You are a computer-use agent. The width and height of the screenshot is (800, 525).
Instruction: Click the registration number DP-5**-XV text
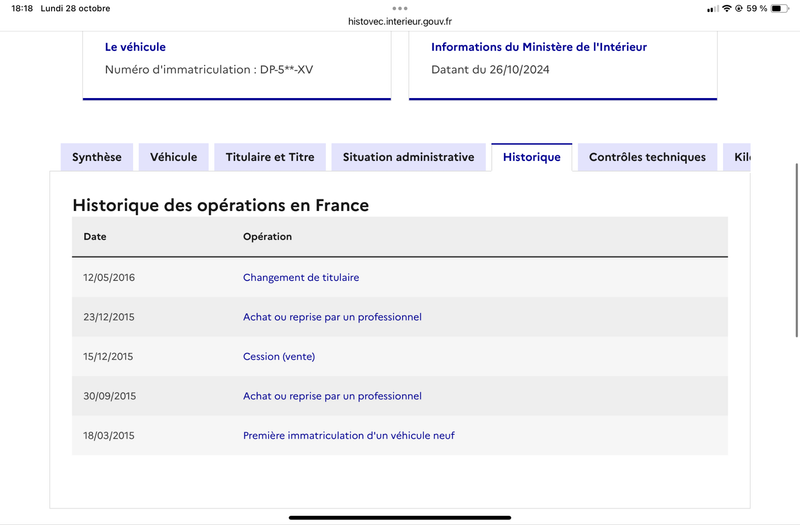coord(286,69)
